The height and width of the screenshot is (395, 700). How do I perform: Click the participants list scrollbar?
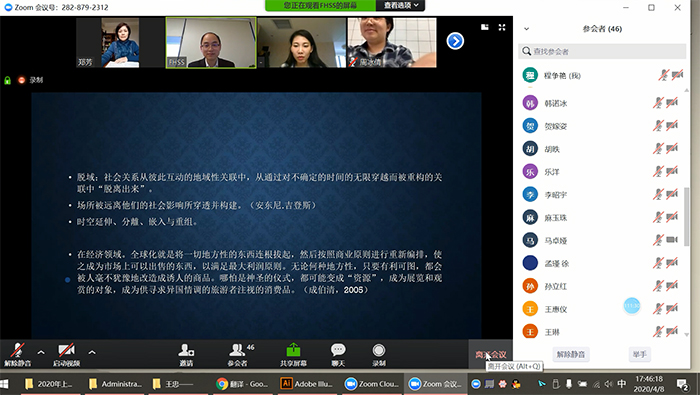tap(686, 216)
